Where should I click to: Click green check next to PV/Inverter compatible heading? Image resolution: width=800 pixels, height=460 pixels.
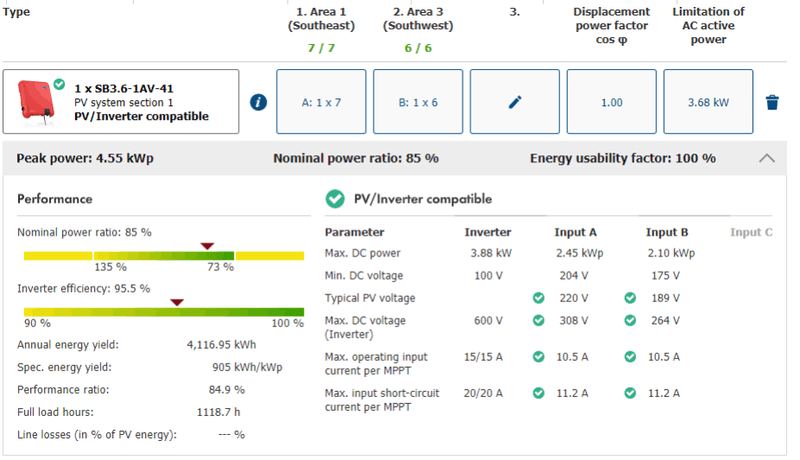pos(335,199)
